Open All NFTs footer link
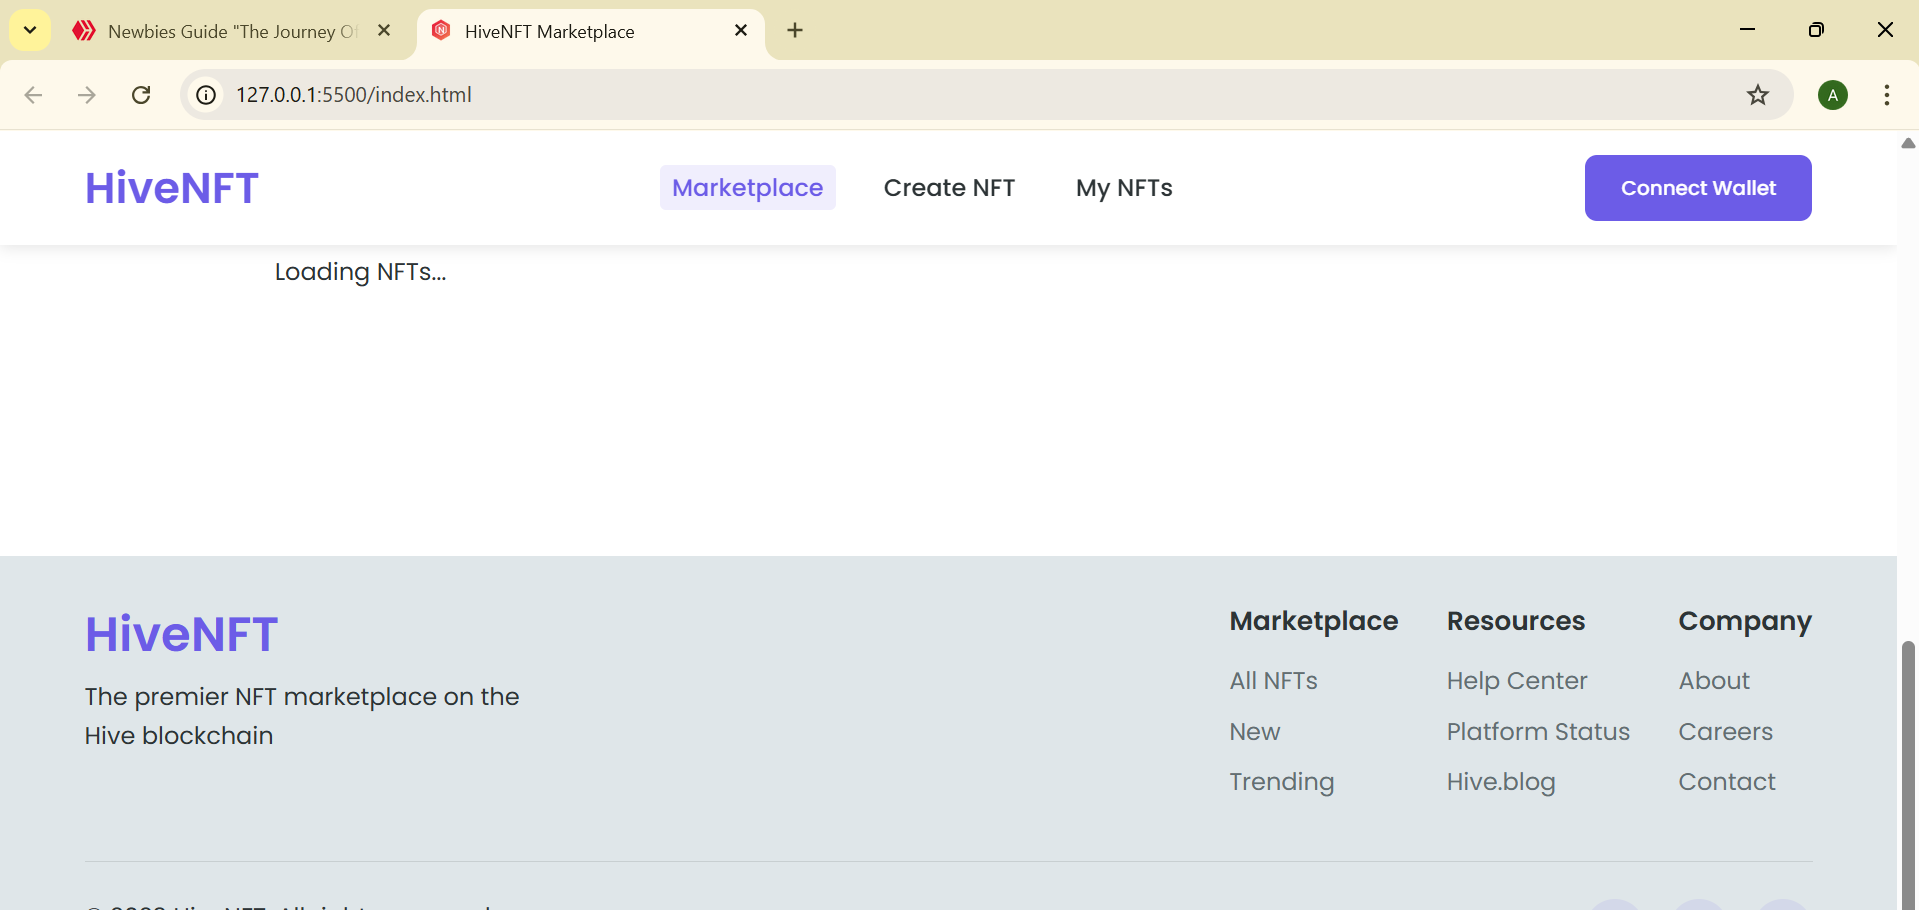Screen dimensions: 1919x910 [1273, 681]
